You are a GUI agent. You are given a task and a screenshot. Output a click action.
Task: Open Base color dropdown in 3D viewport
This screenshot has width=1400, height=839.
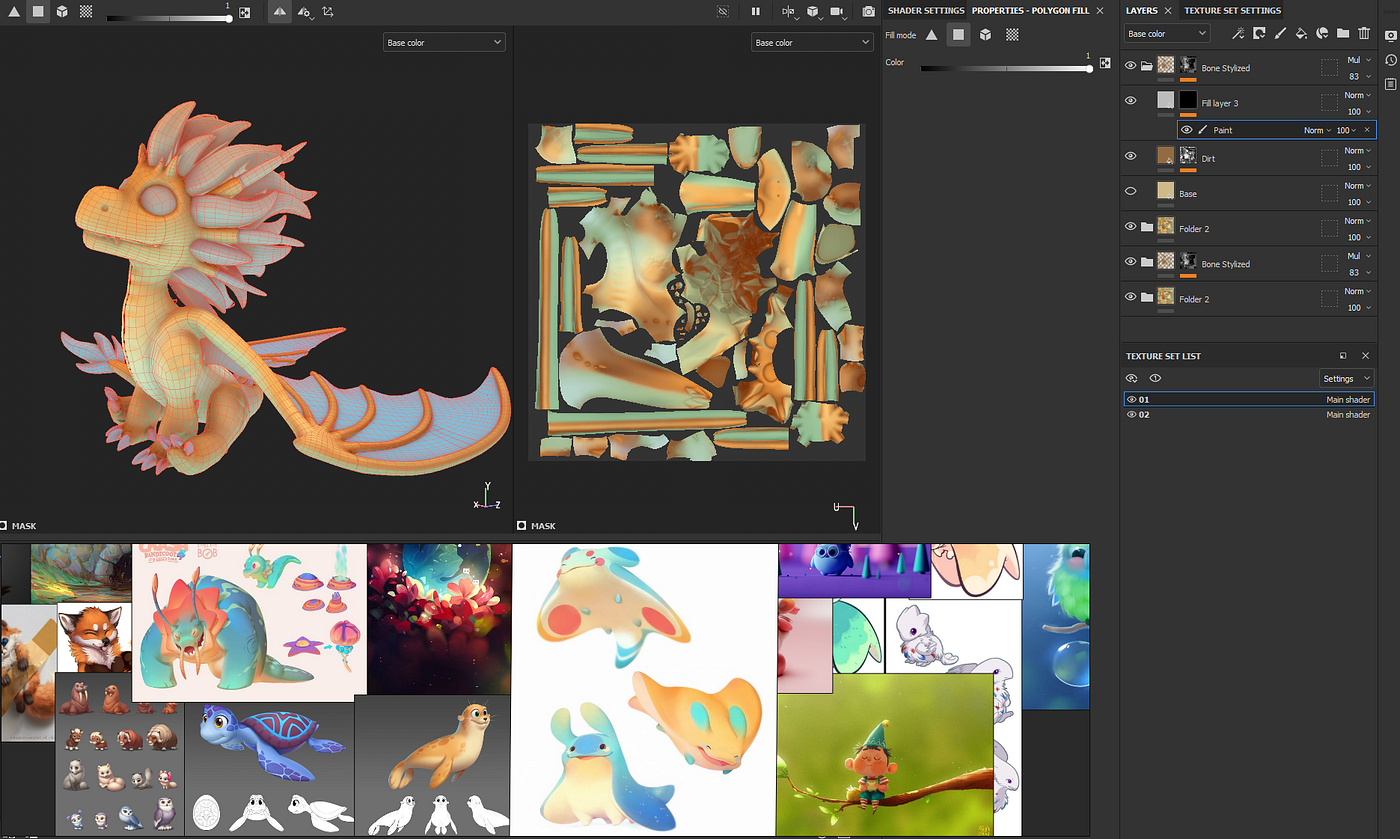tap(444, 42)
